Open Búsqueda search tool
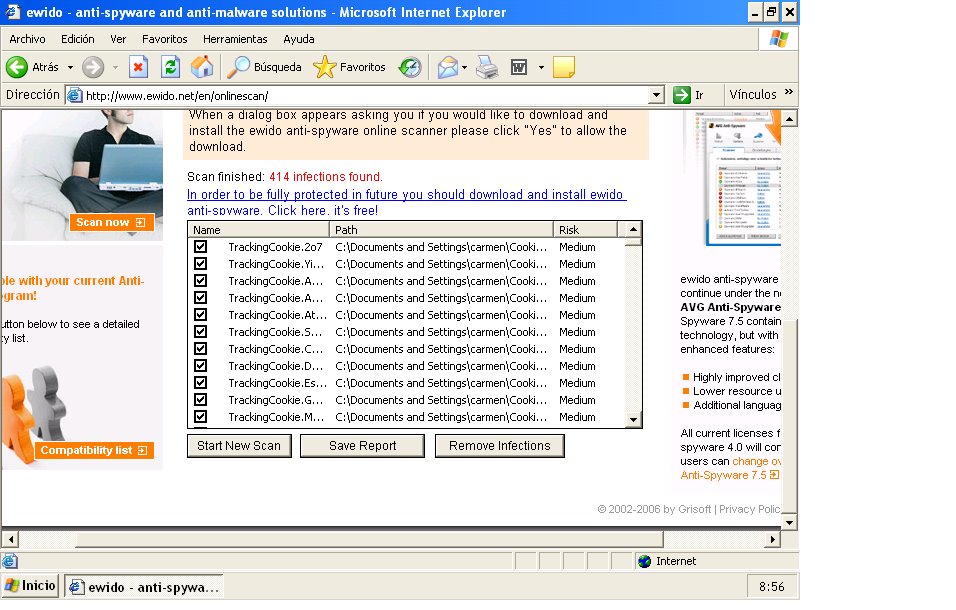 [x=264, y=67]
